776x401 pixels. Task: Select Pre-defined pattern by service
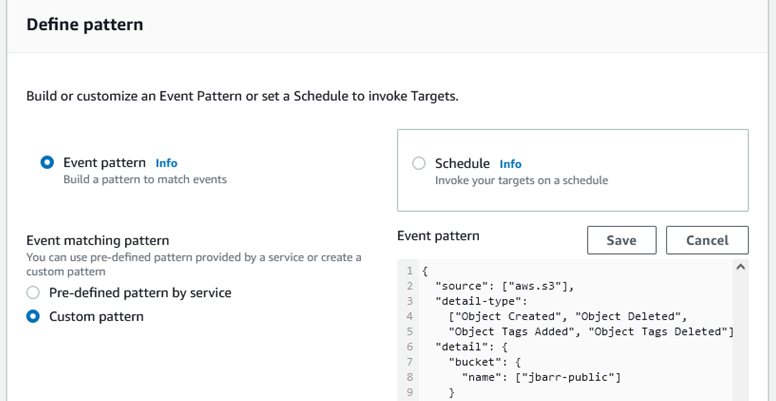point(33,293)
